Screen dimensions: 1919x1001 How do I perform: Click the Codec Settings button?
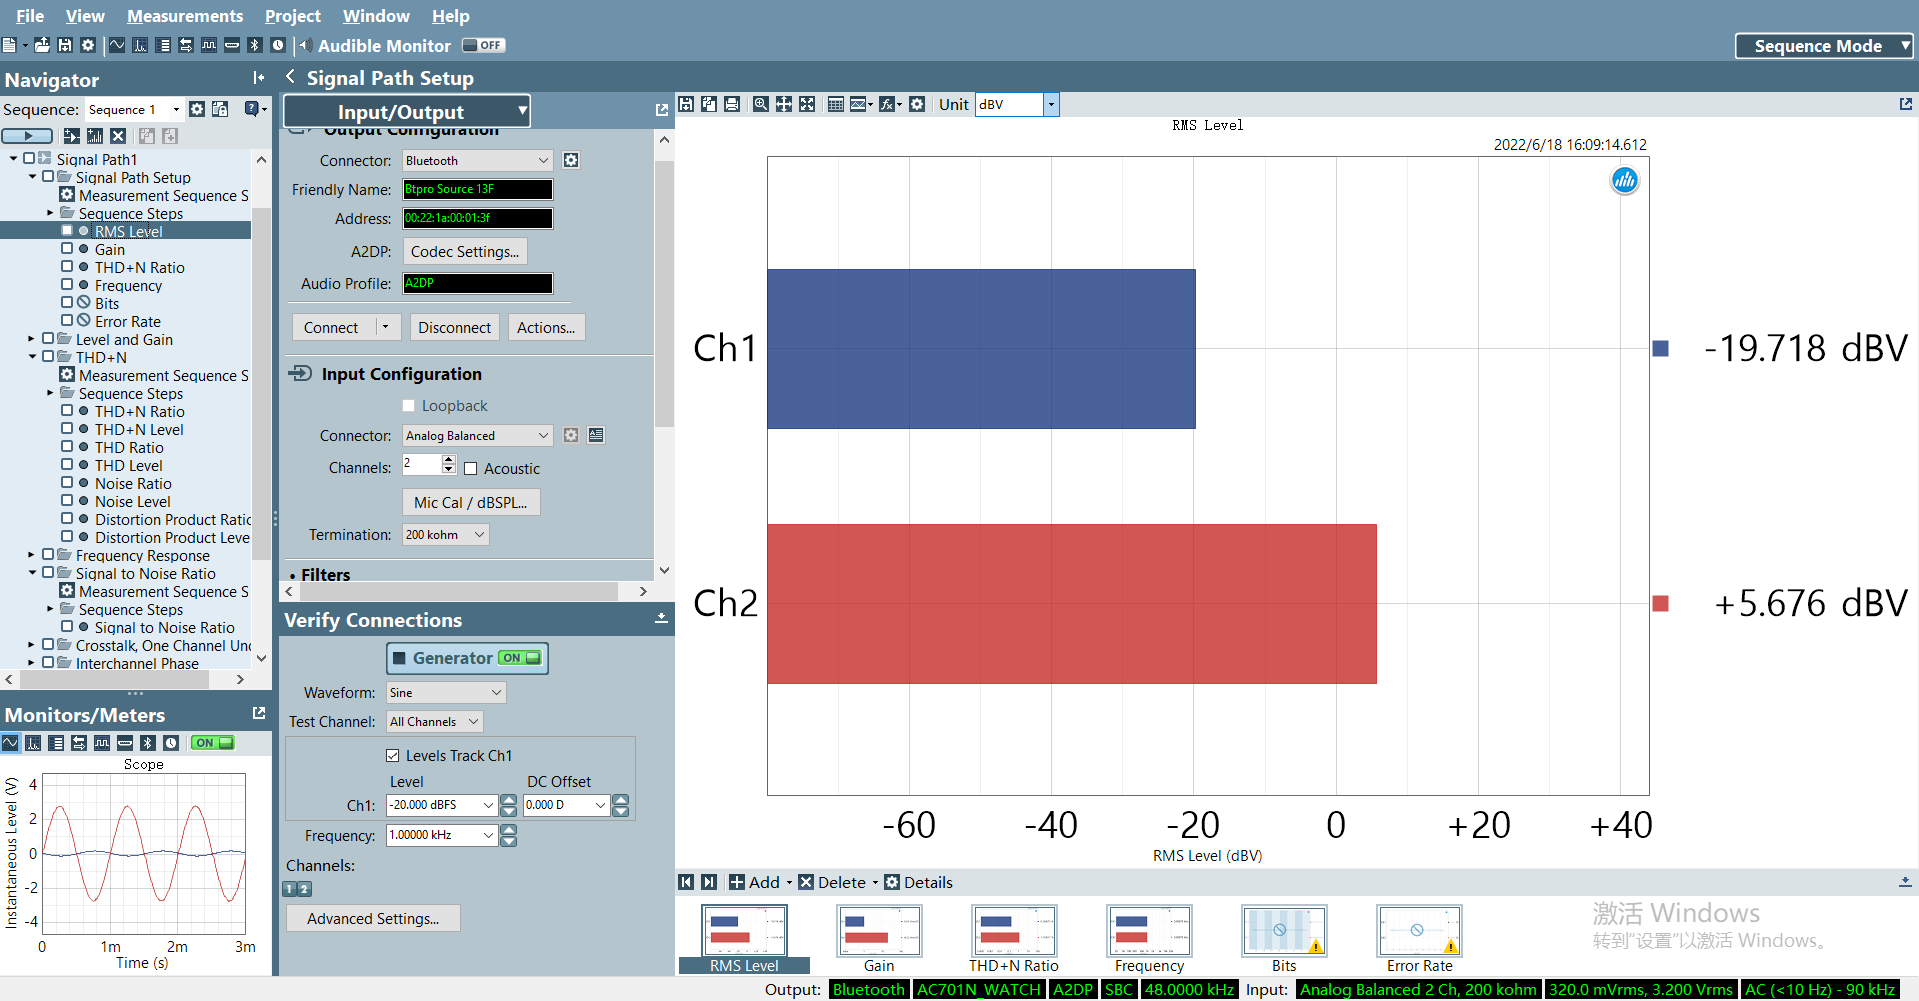(465, 252)
